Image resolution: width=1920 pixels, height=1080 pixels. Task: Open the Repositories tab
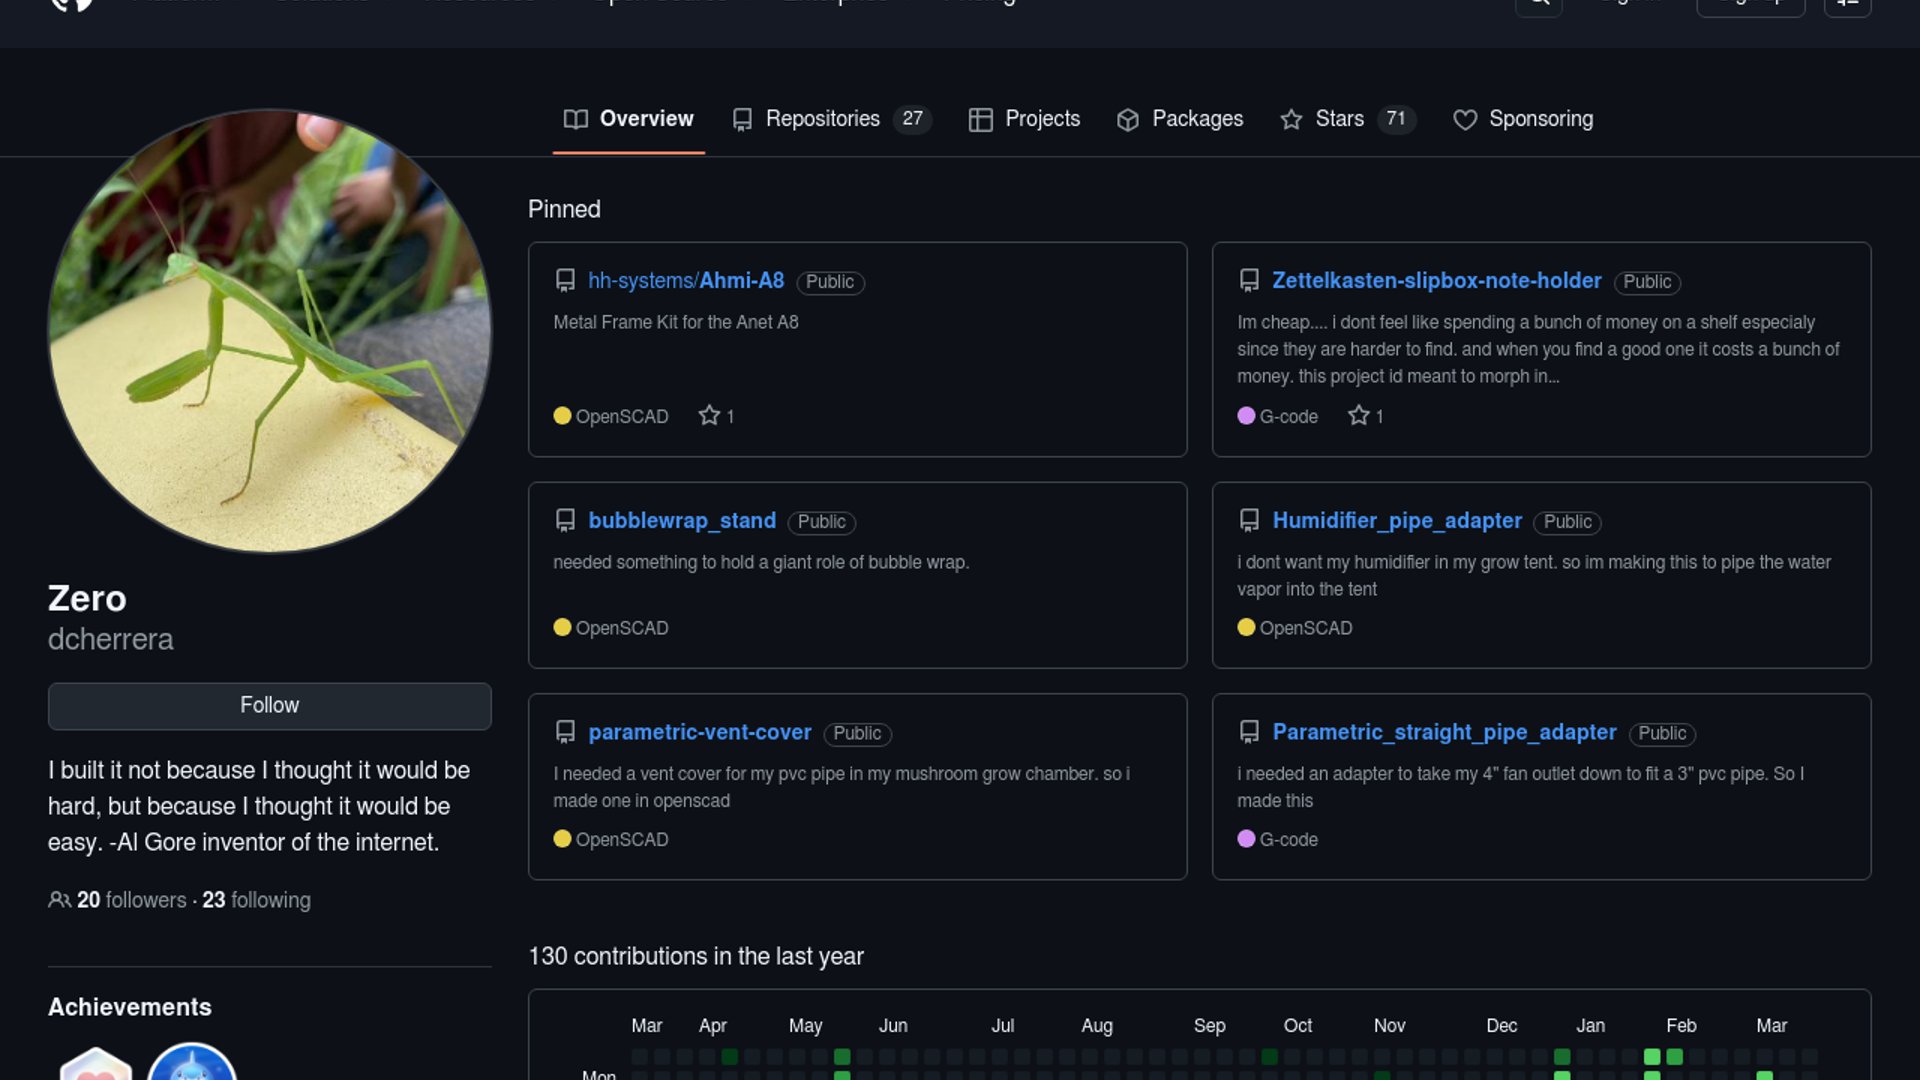[x=822, y=119]
